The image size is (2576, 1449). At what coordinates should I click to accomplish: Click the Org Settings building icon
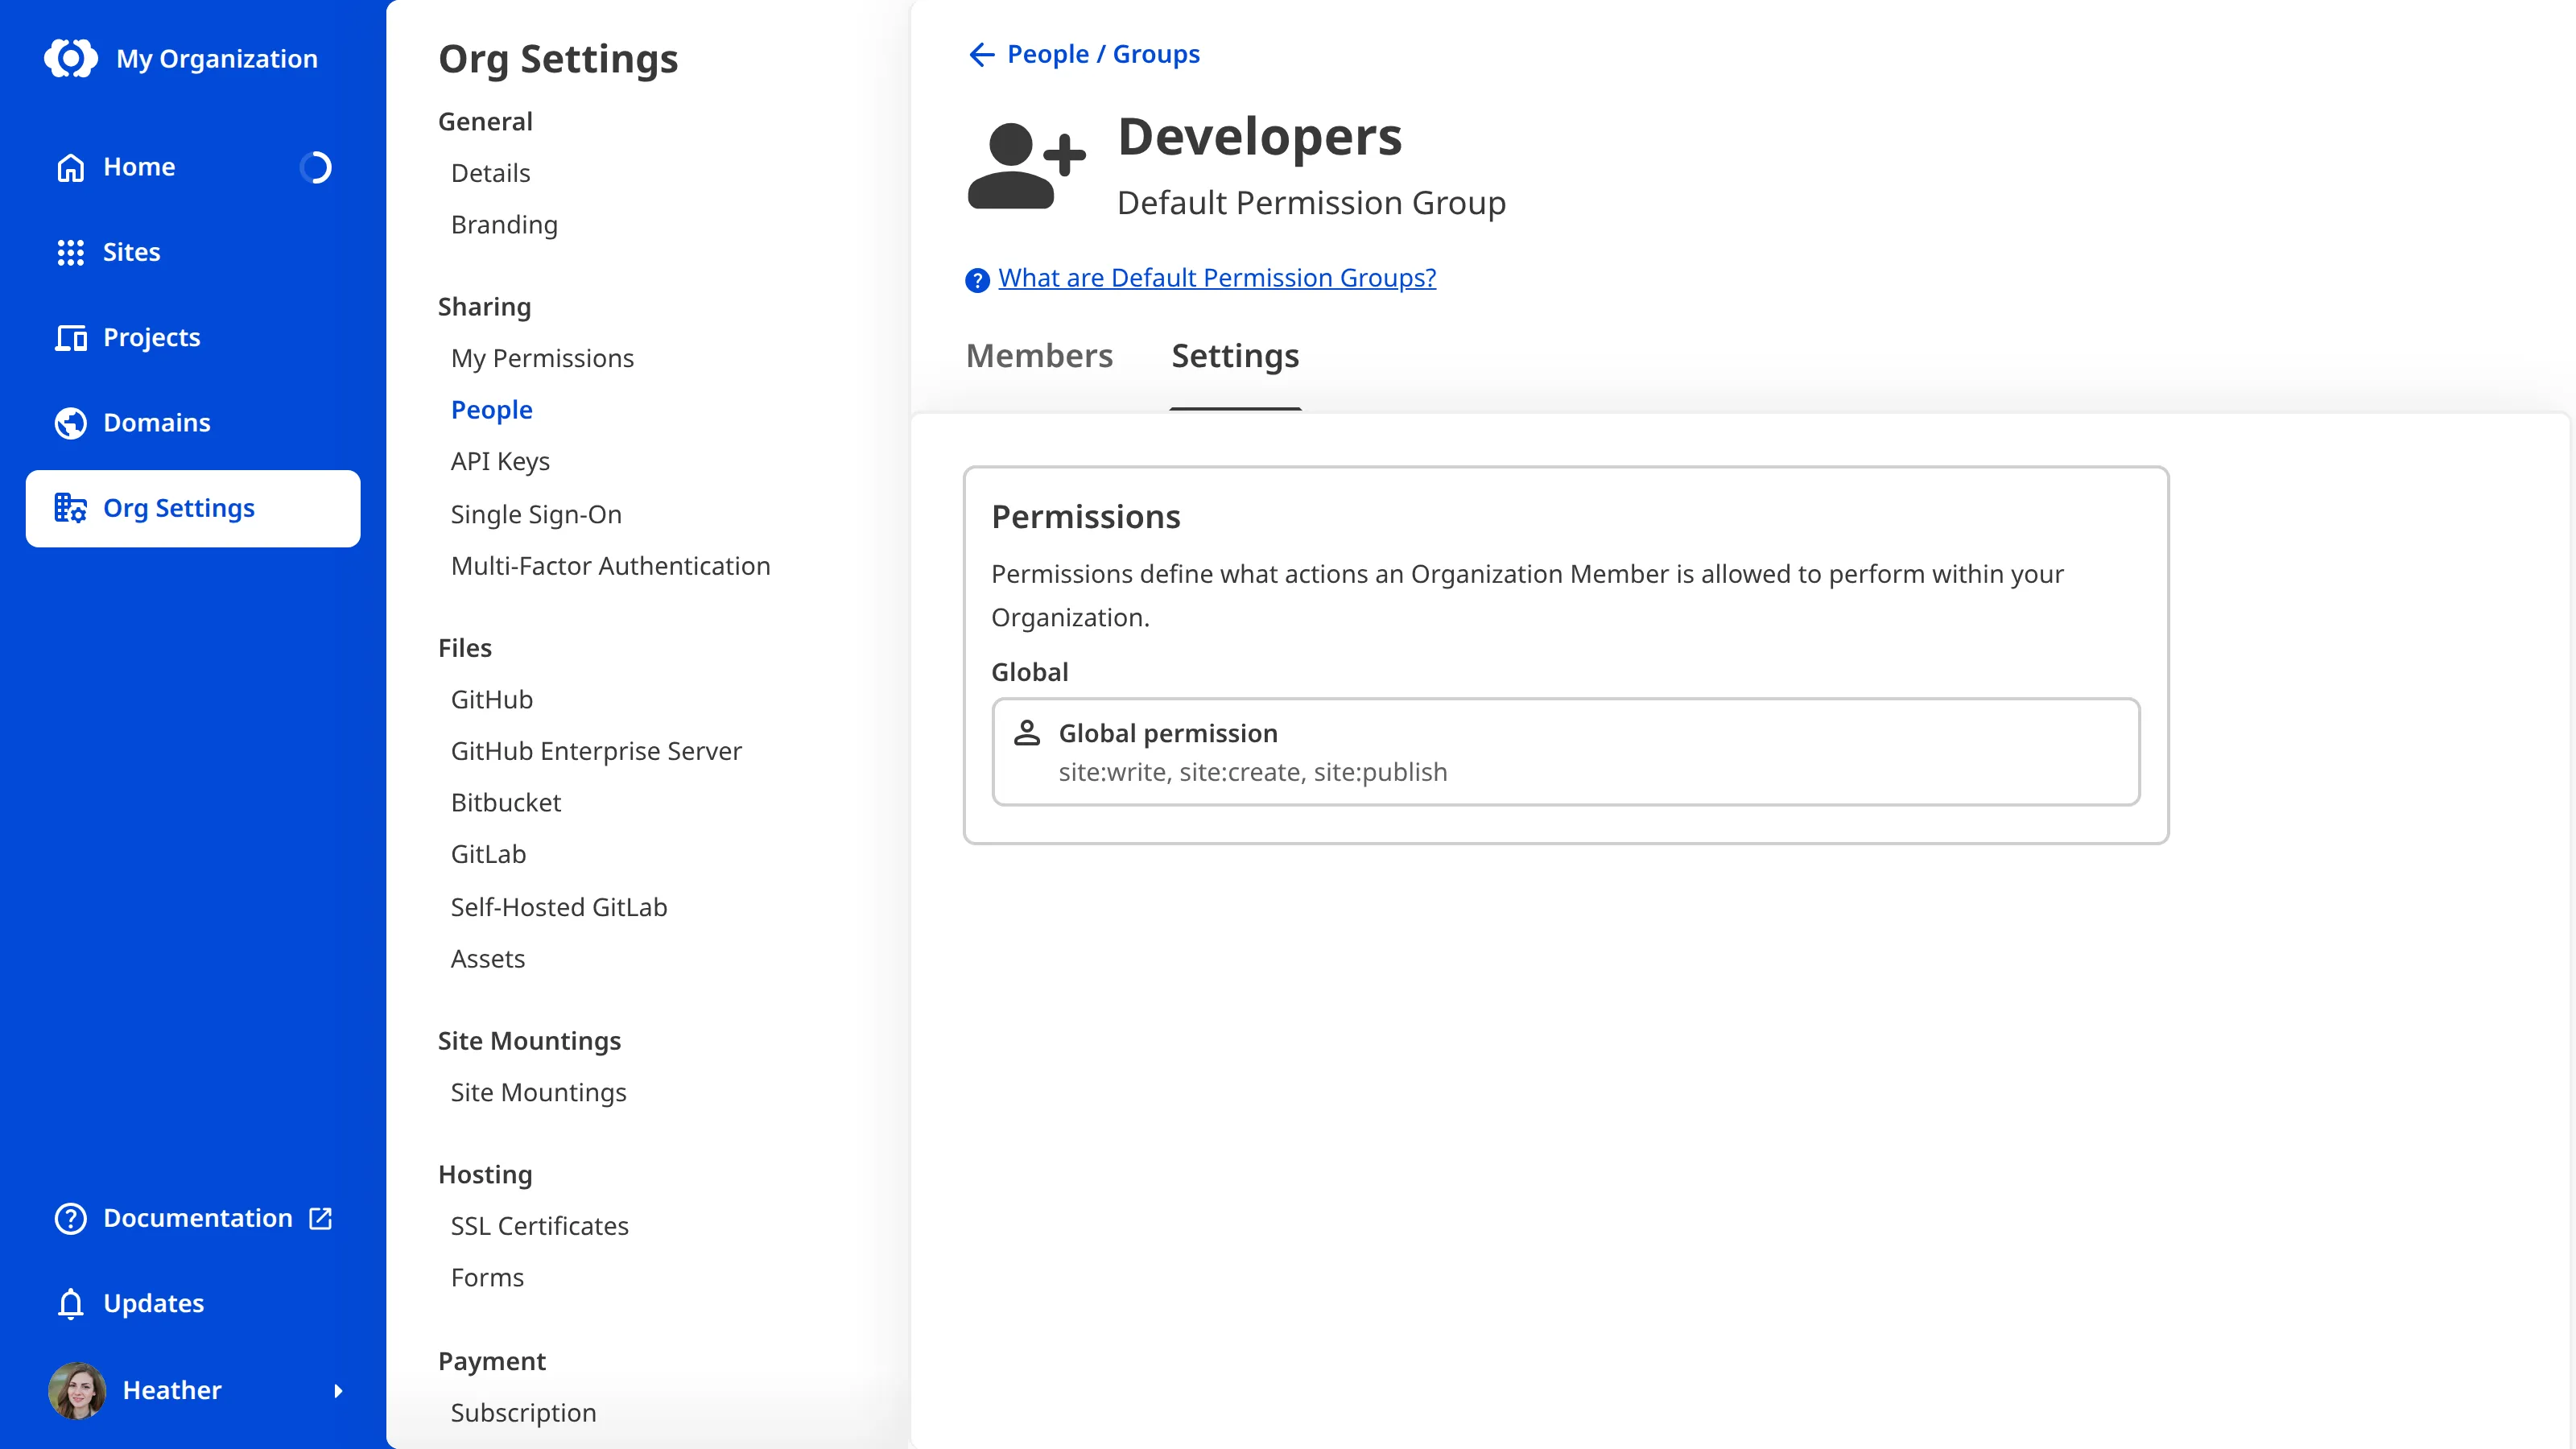pyautogui.click(x=70, y=508)
